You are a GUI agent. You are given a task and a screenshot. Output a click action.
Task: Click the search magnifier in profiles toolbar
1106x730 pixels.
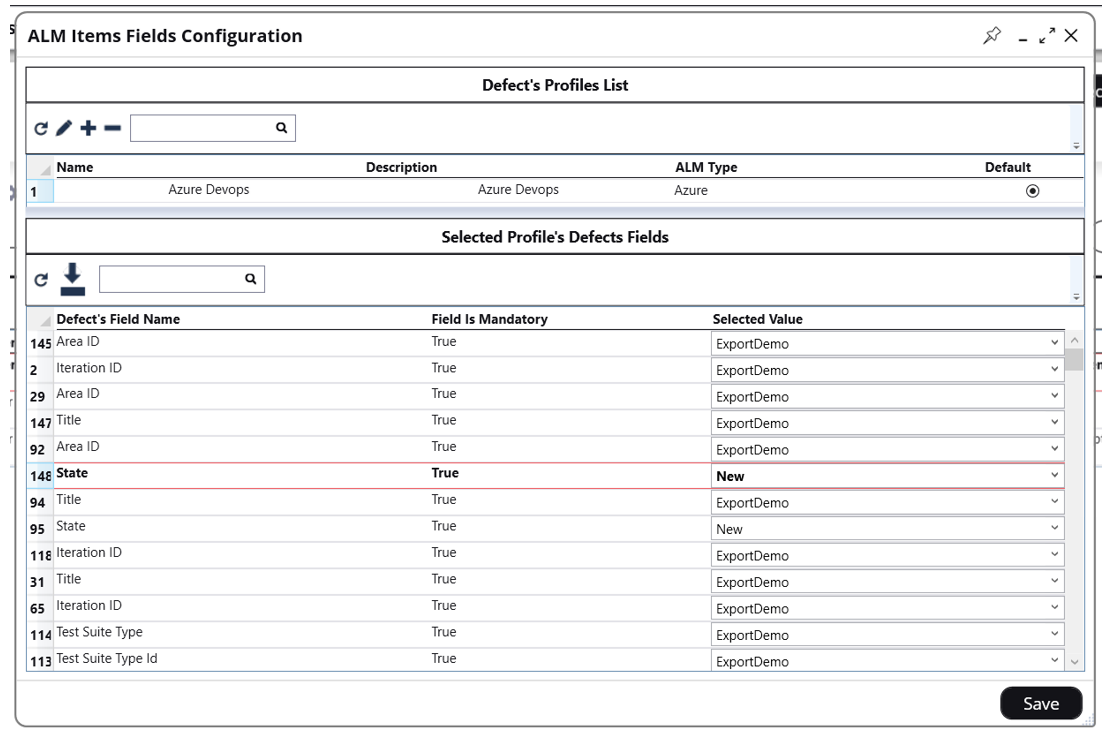(281, 128)
